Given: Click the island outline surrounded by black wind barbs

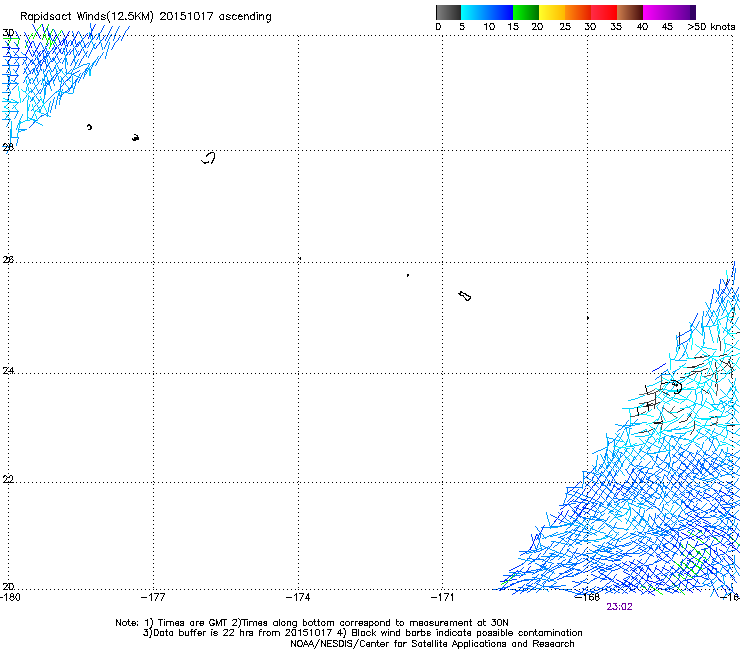Looking at the screenshot, I should click(x=677, y=387).
